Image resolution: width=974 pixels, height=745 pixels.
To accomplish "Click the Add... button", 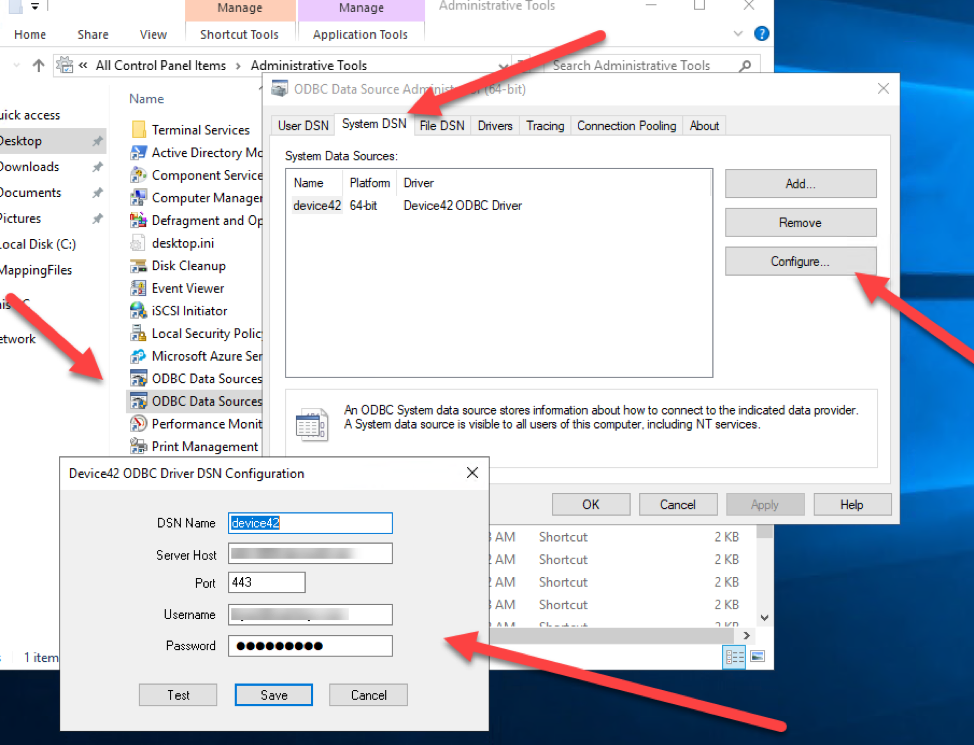I will click(800, 184).
